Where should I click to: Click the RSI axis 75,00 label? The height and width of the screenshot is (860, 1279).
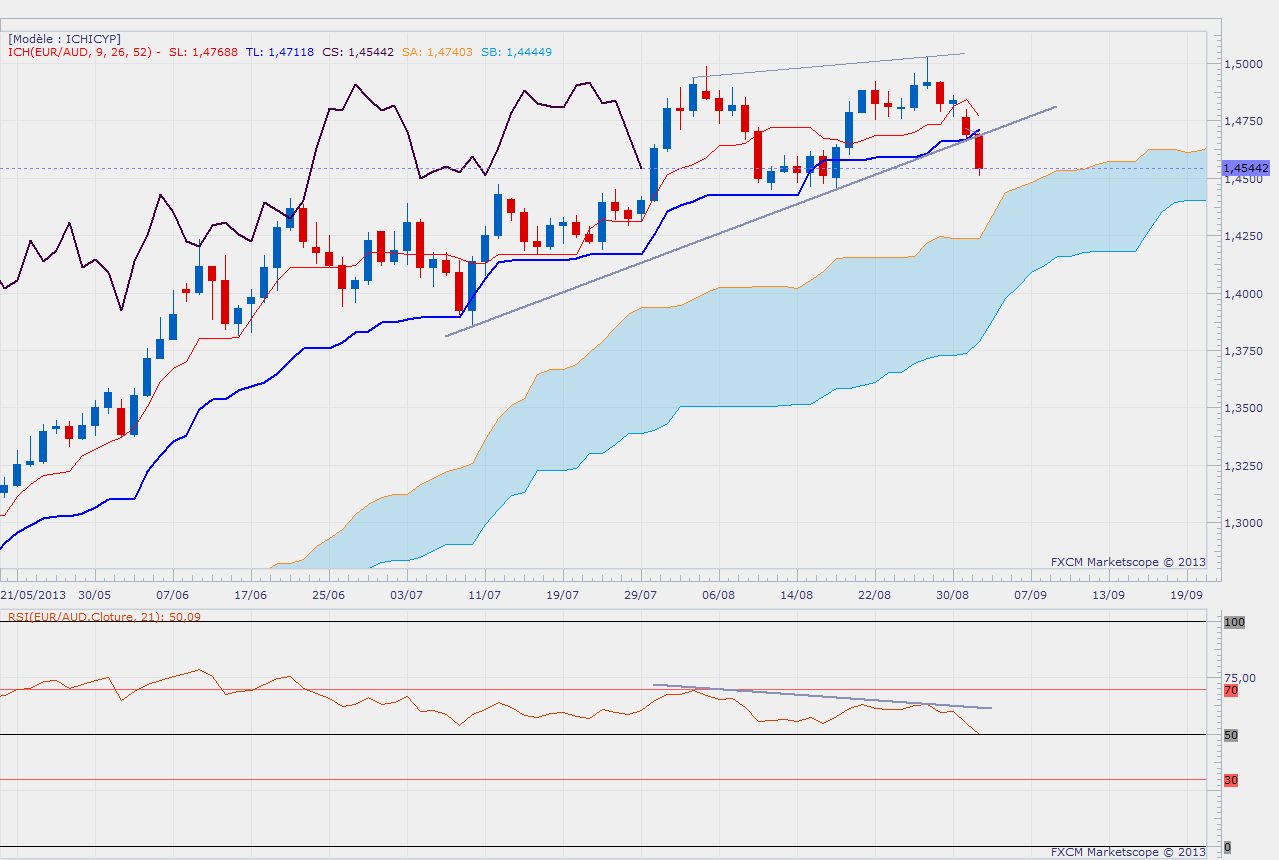1240,678
